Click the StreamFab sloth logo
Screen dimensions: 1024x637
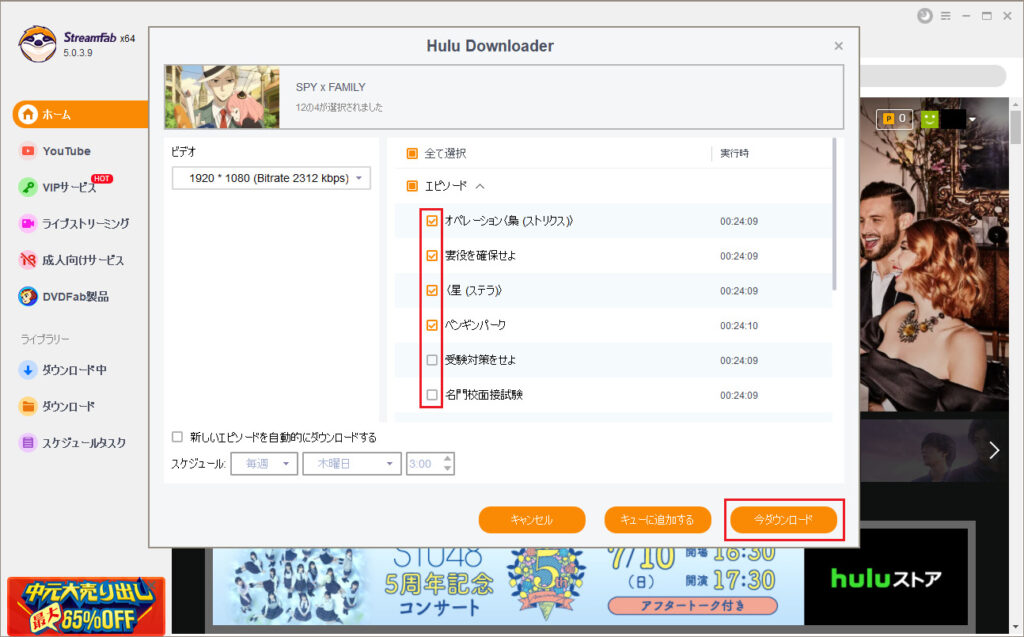pyautogui.click(x=37, y=44)
